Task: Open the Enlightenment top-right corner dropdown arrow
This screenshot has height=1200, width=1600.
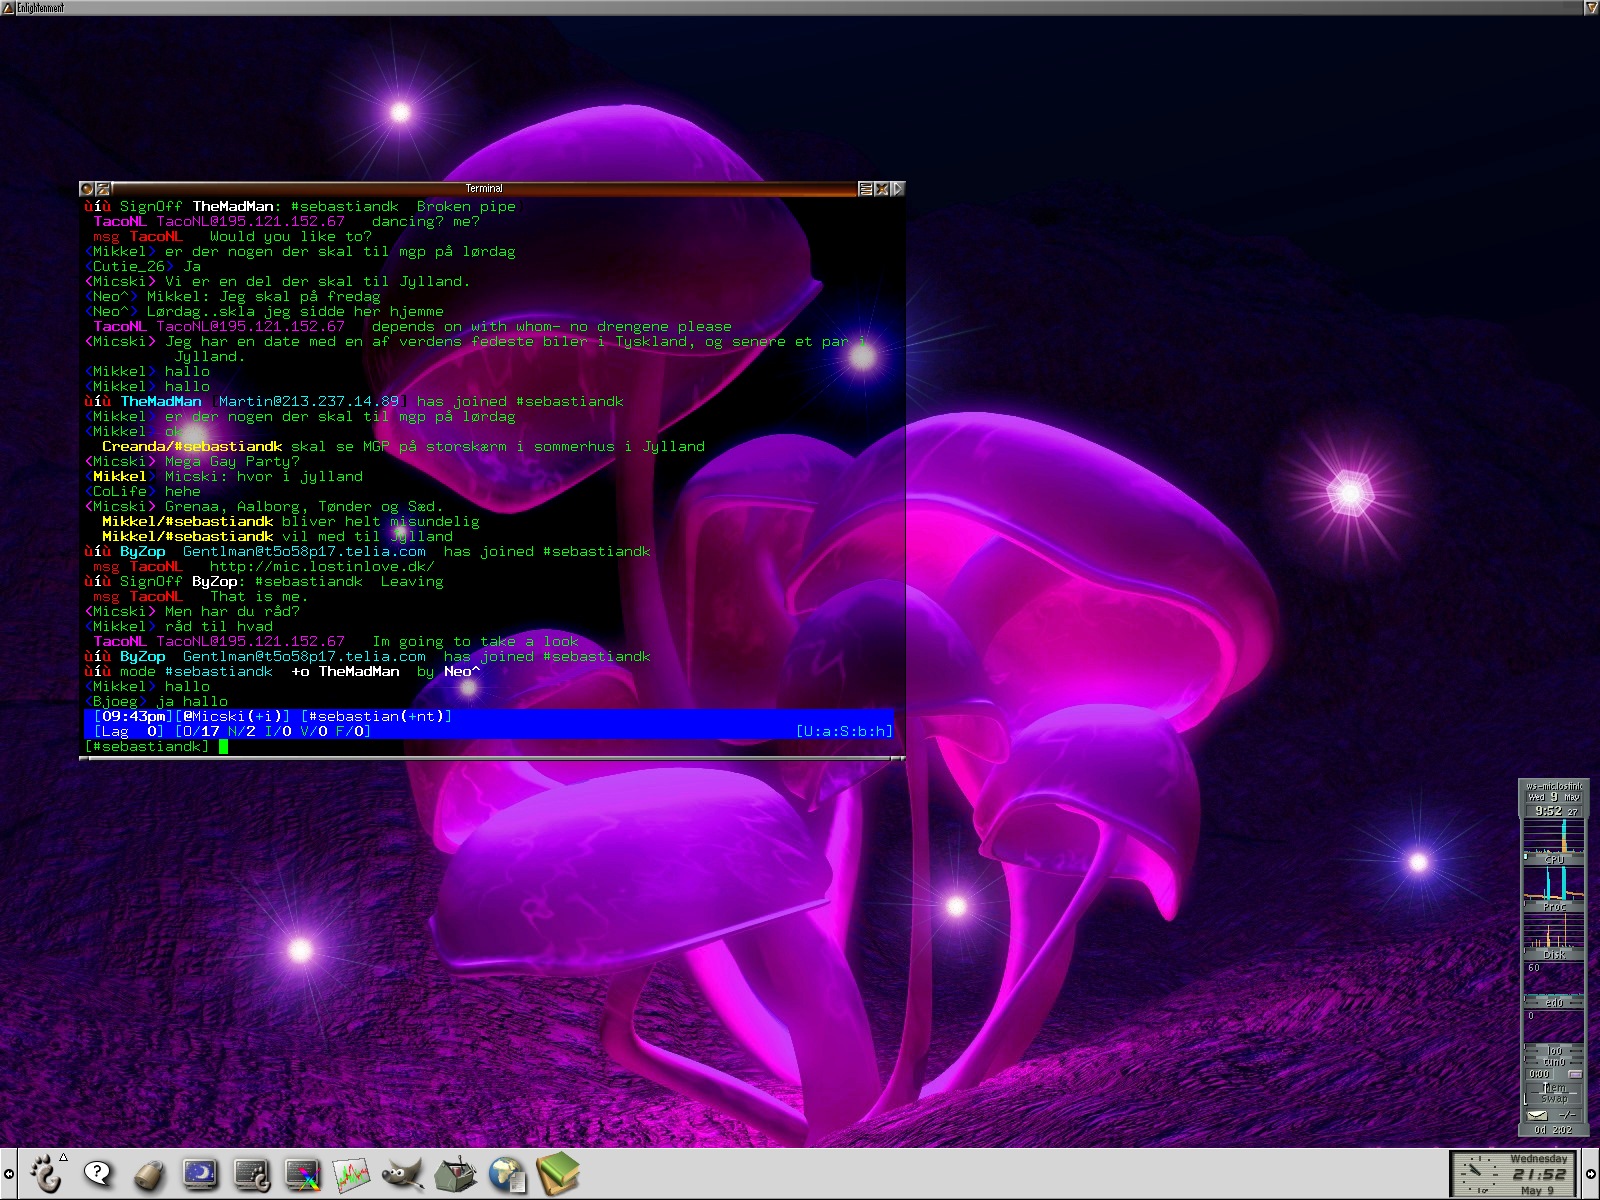Action: coord(1591,8)
